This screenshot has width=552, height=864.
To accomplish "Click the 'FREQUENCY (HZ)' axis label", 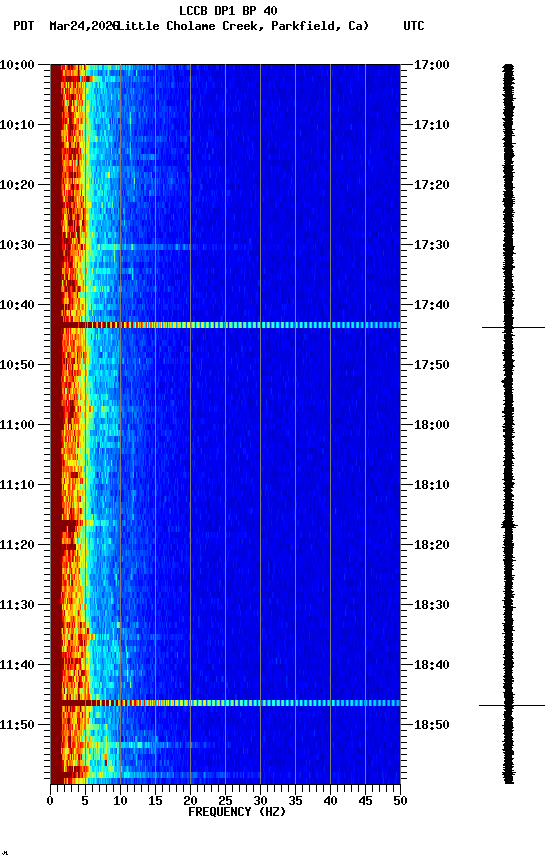I will click(237, 813).
